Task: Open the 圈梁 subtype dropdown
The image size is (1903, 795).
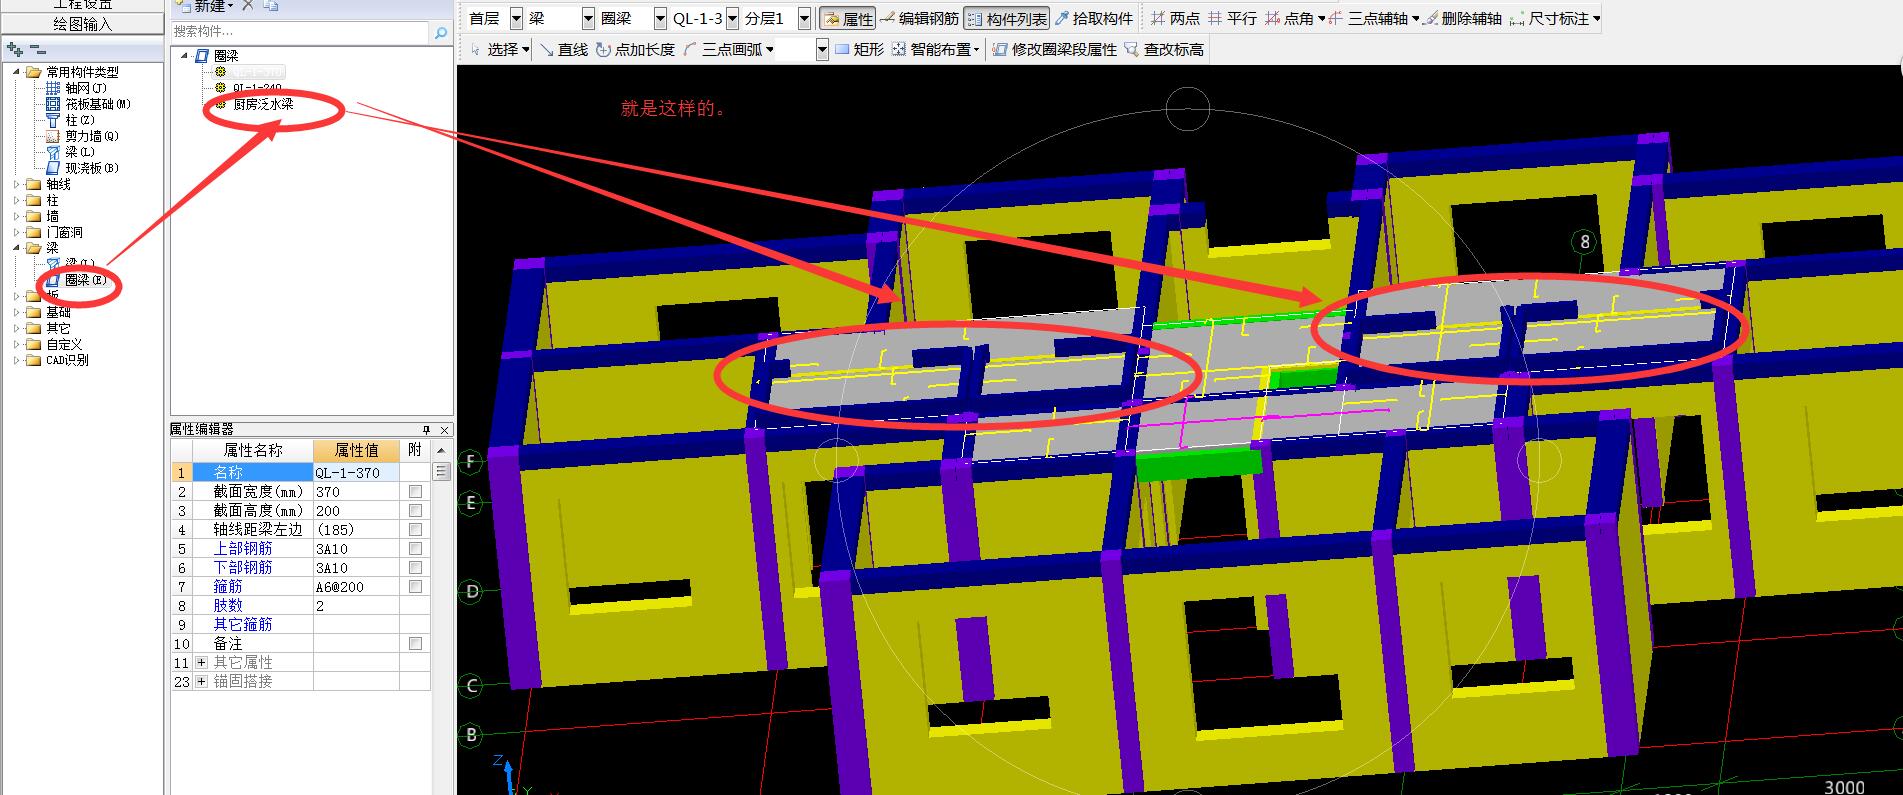Action: click(x=660, y=19)
